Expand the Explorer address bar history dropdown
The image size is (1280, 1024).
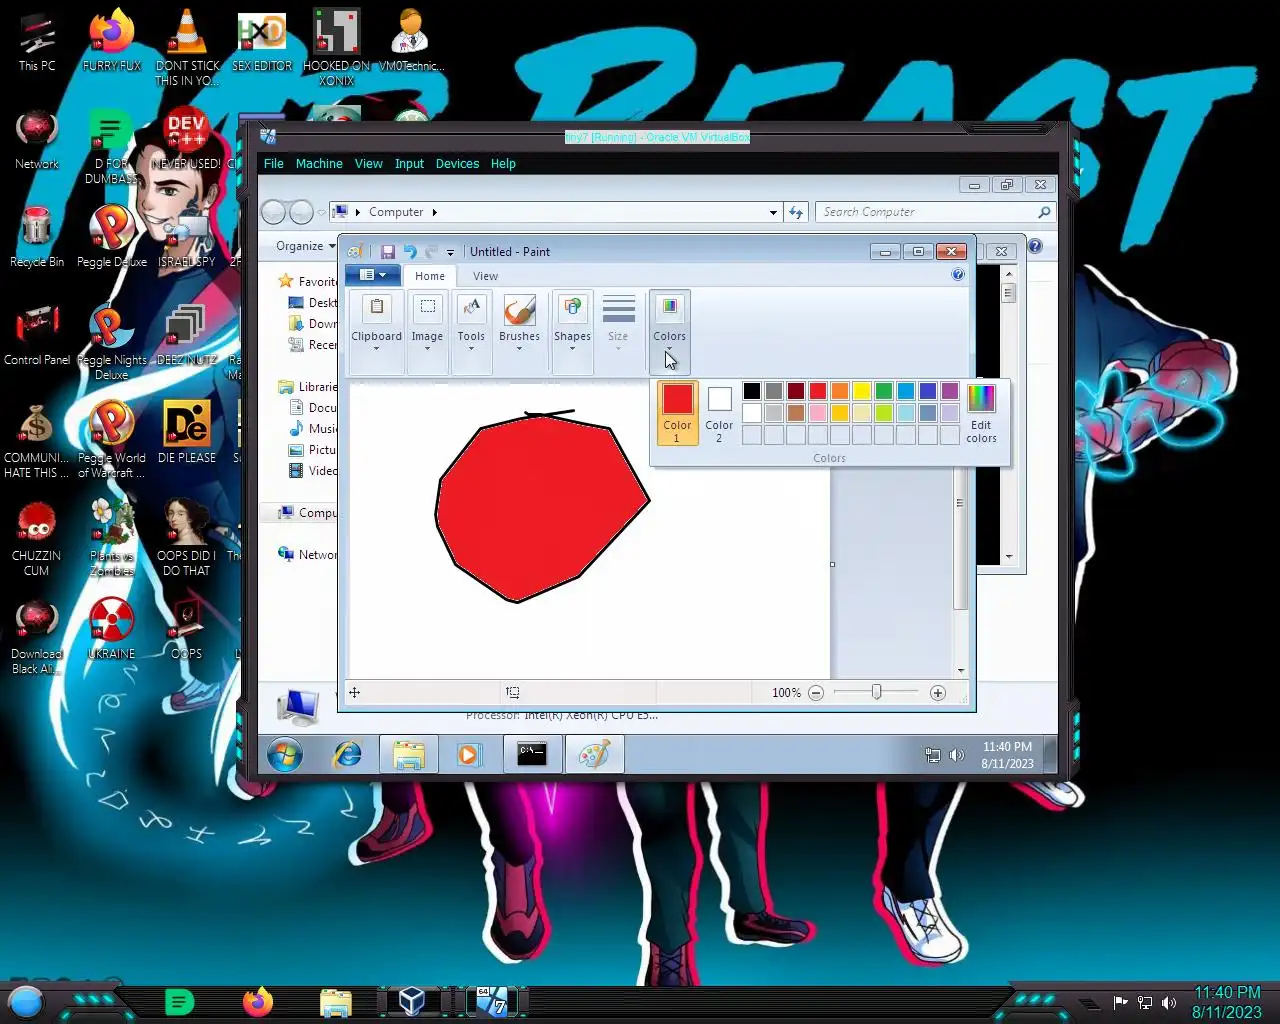[x=773, y=212]
